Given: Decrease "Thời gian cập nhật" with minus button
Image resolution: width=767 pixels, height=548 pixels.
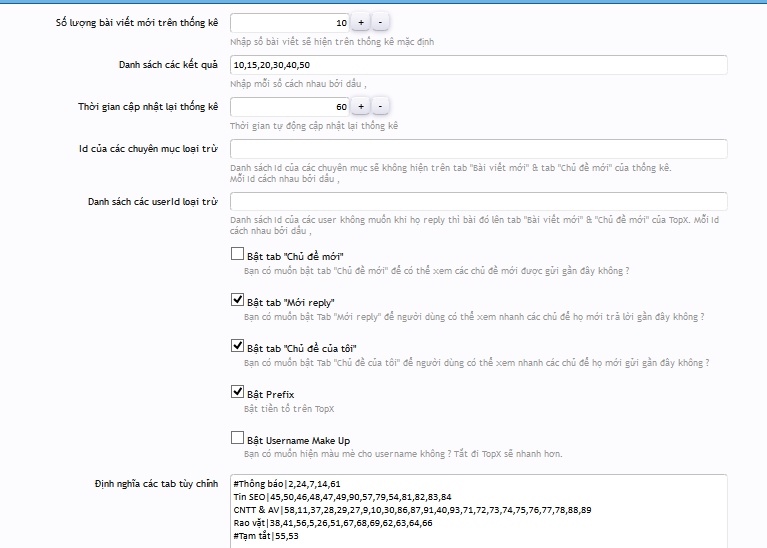Looking at the screenshot, I should pyautogui.click(x=380, y=107).
